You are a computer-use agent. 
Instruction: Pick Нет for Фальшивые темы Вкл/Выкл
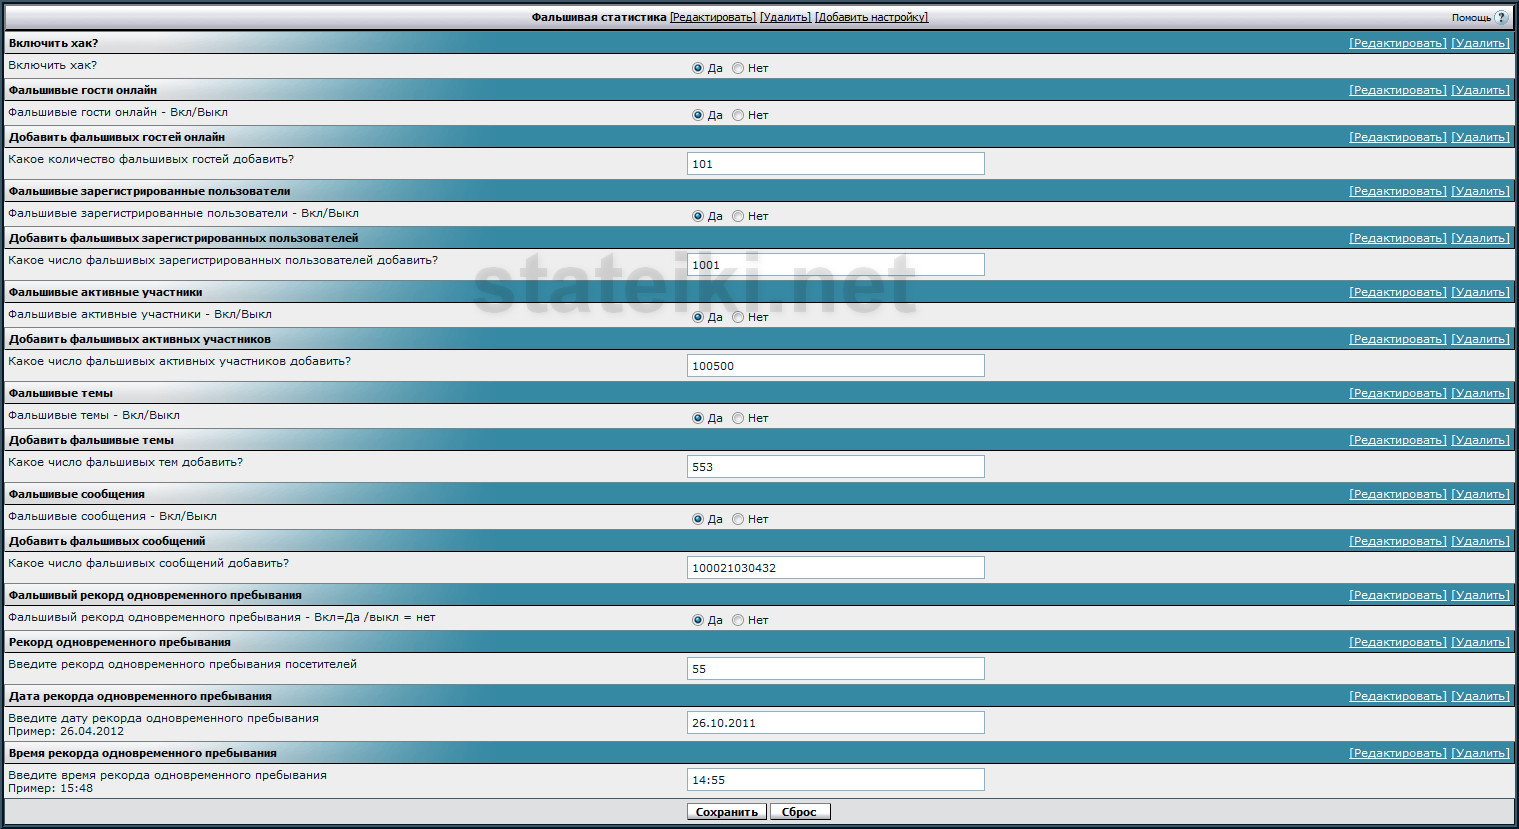pyautogui.click(x=738, y=418)
